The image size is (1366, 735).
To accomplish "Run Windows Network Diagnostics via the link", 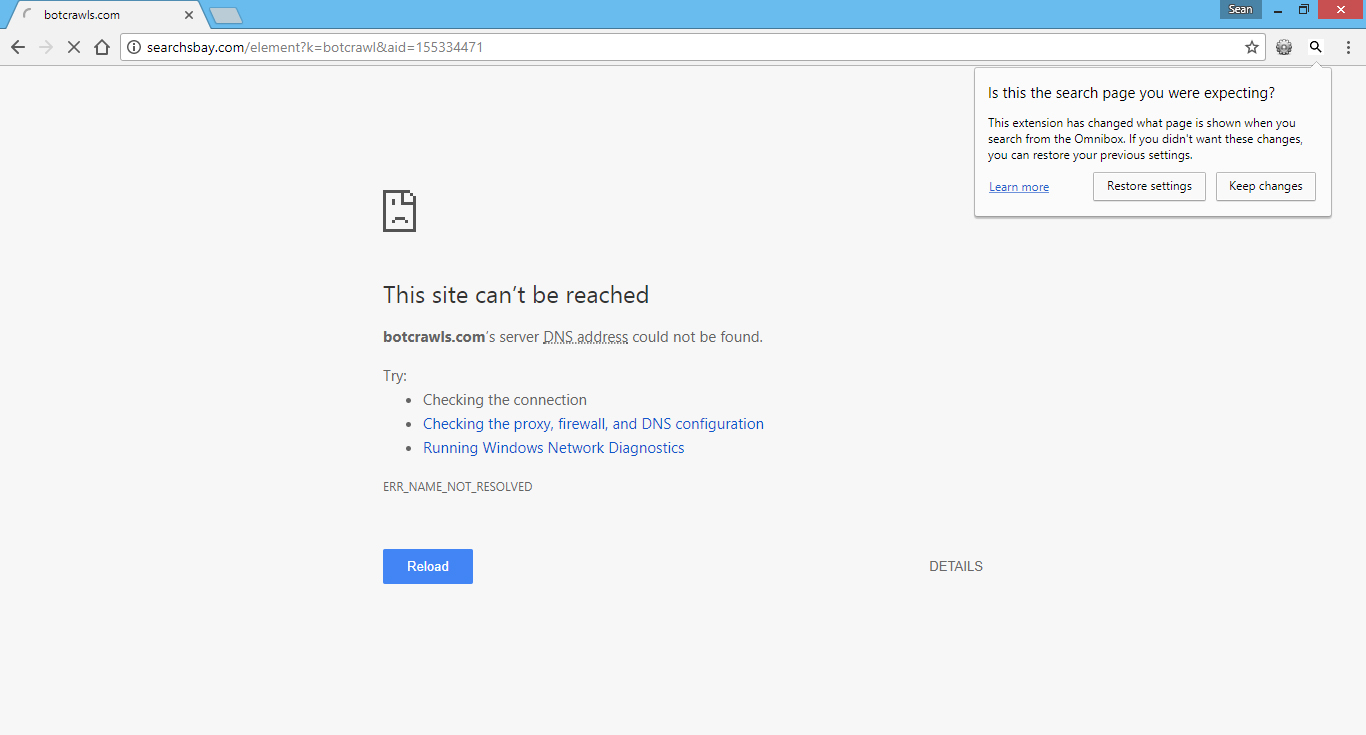I will 553,447.
